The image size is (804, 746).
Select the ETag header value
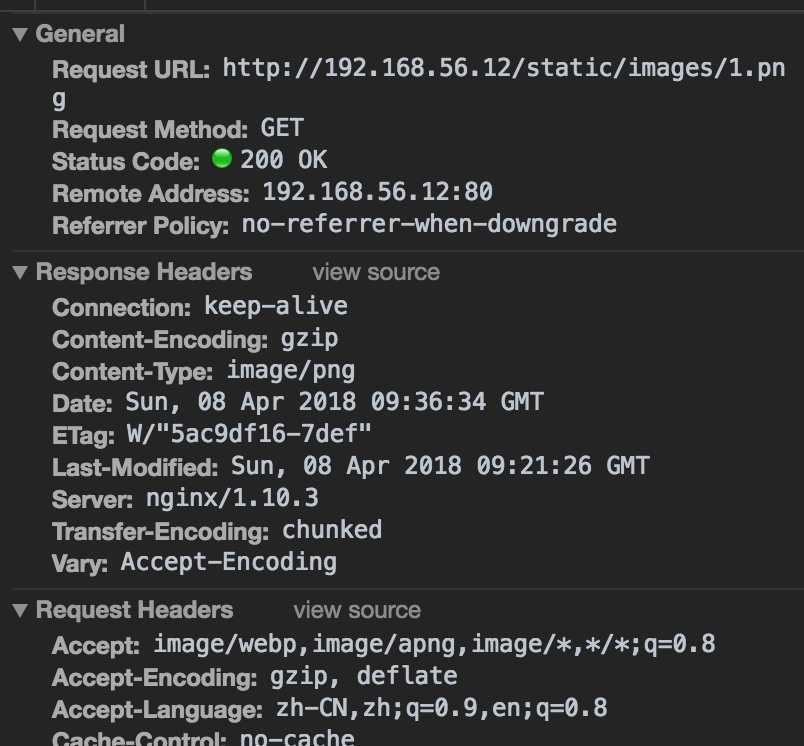click(249, 434)
